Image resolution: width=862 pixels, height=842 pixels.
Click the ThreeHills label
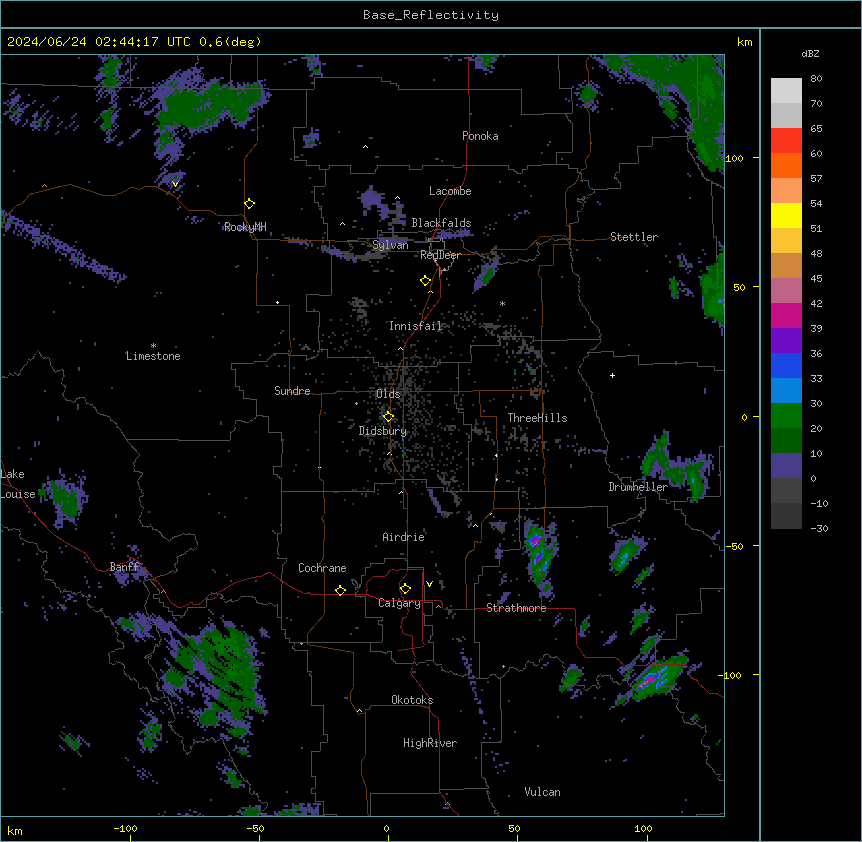(537, 418)
